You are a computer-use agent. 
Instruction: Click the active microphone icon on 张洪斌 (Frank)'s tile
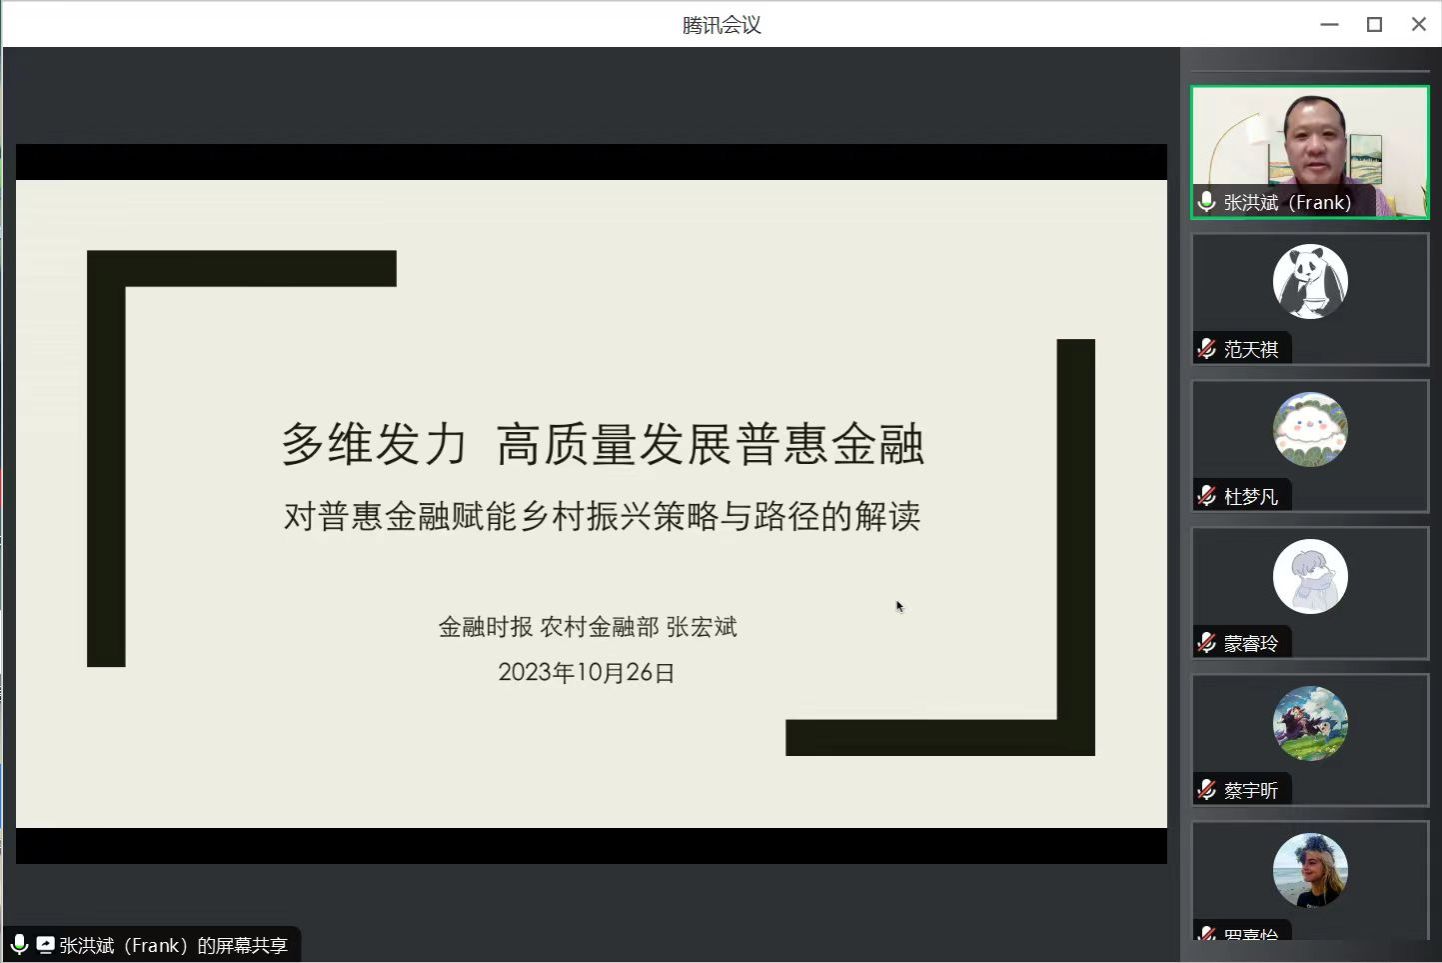pyautogui.click(x=1207, y=202)
